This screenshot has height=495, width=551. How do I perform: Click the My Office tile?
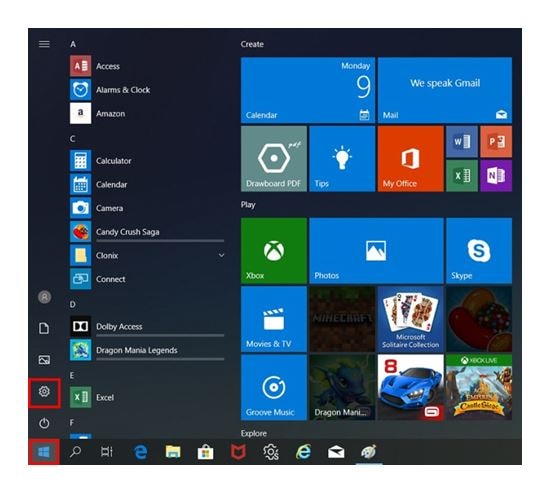[x=410, y=158]
